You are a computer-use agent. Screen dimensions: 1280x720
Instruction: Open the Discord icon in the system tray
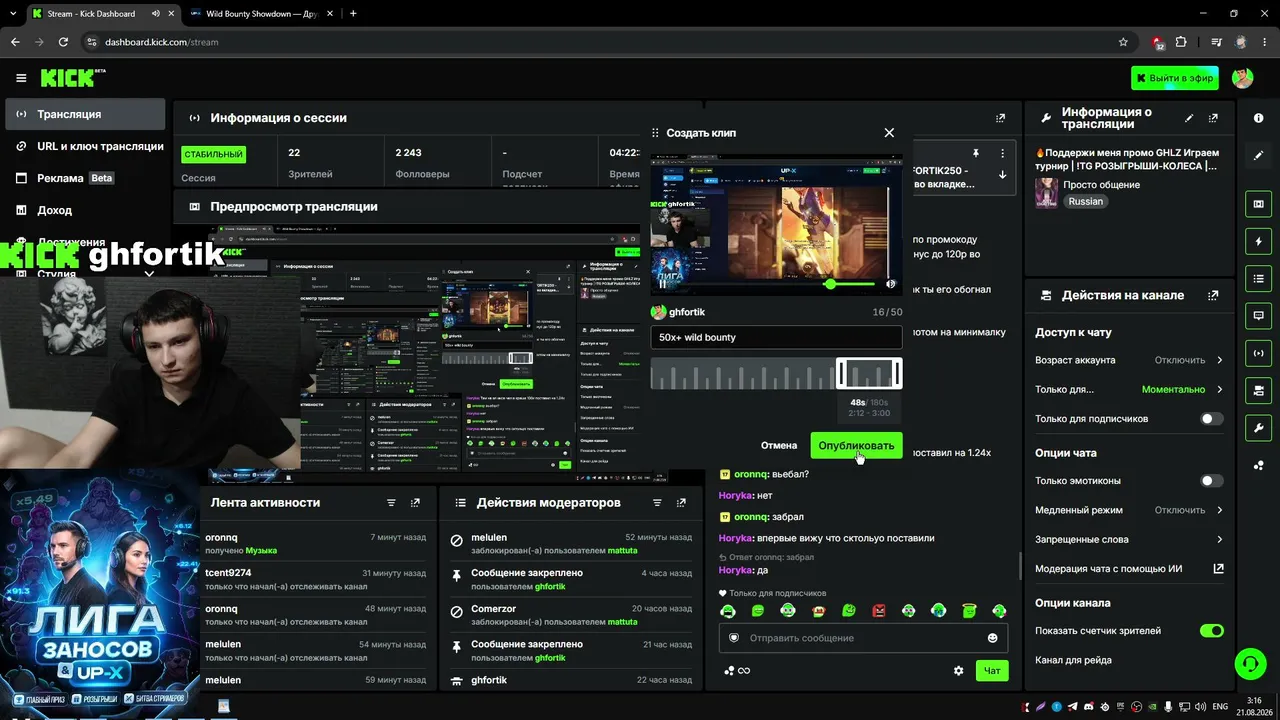click(x=1089, y=706)
